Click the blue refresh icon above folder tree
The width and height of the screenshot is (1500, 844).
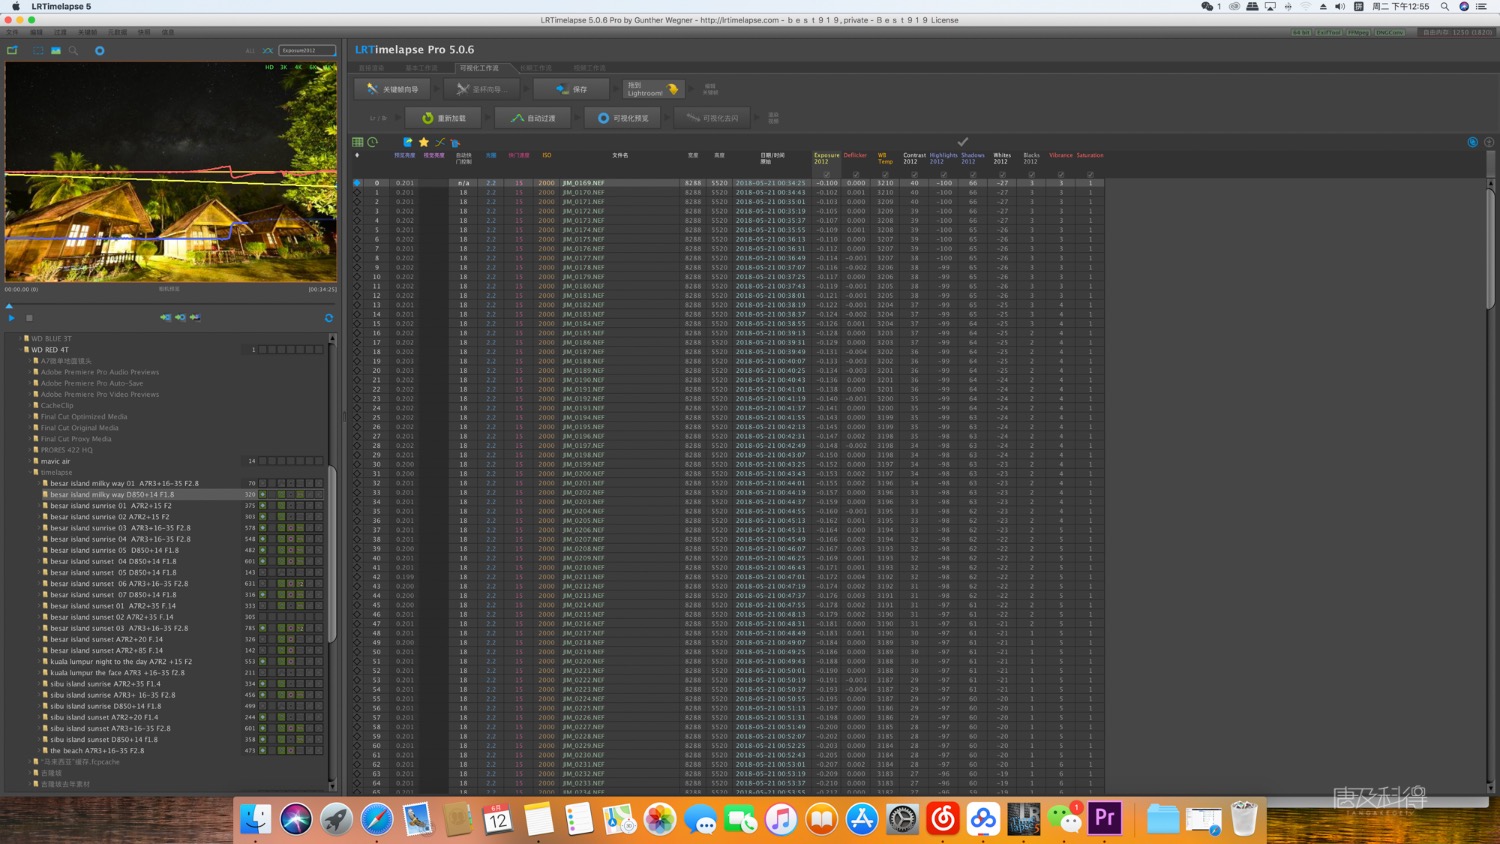coord(328,318)
